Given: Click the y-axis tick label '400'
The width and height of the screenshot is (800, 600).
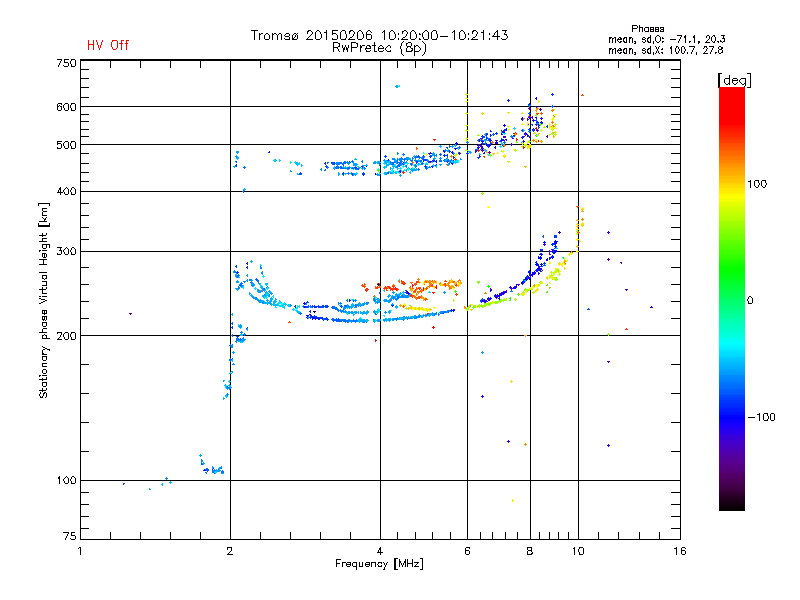Looking at the screenshot, I should (x=66, y=192).
